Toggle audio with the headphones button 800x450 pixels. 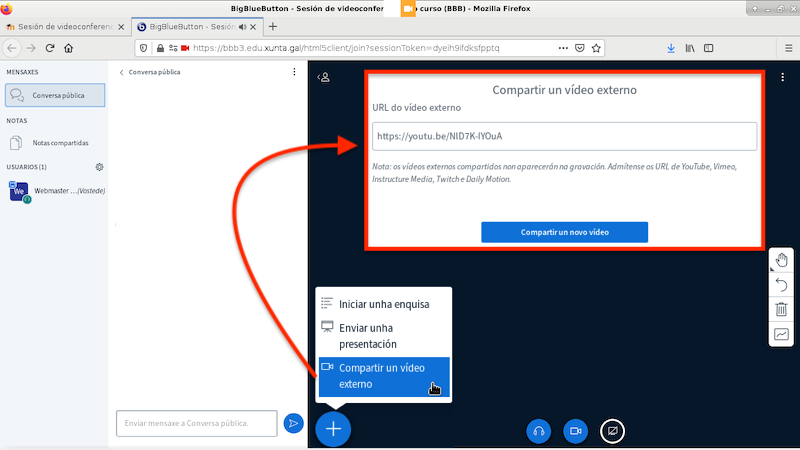pyautogui.click(x=539, y=431)
